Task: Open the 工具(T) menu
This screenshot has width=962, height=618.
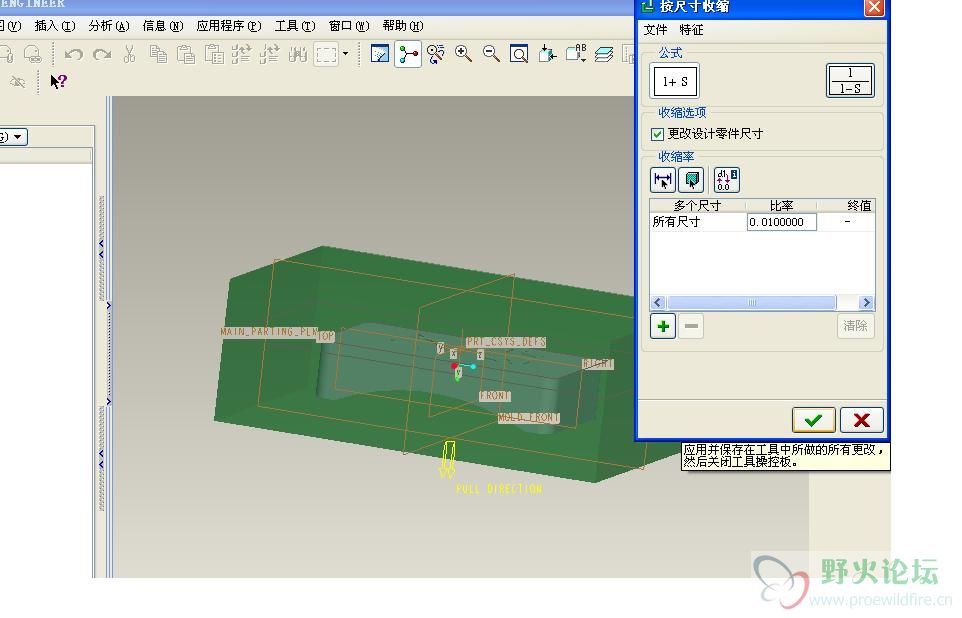Action: (x=294, y=26)
